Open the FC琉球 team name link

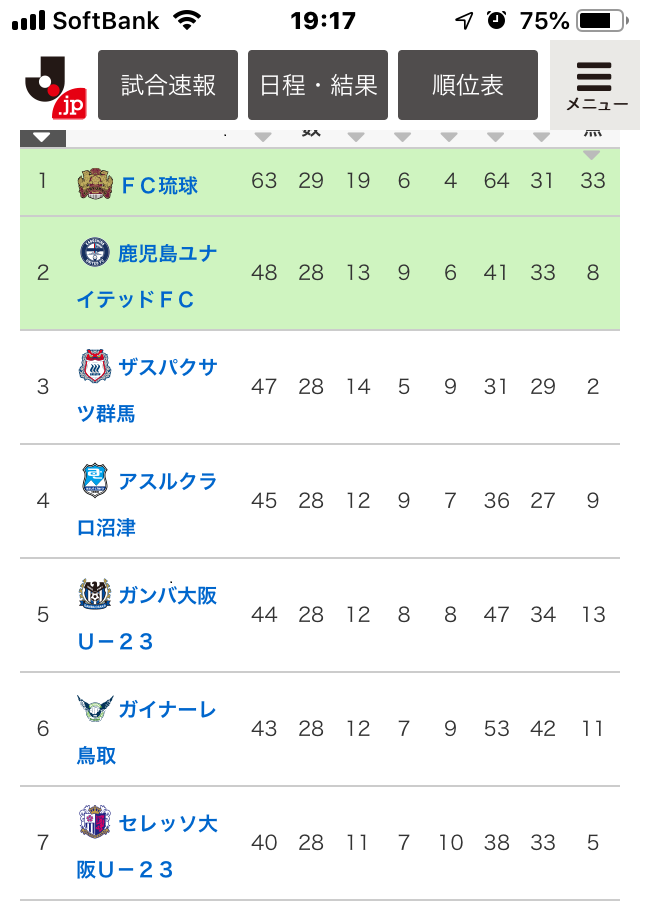[x=160, y=185]
